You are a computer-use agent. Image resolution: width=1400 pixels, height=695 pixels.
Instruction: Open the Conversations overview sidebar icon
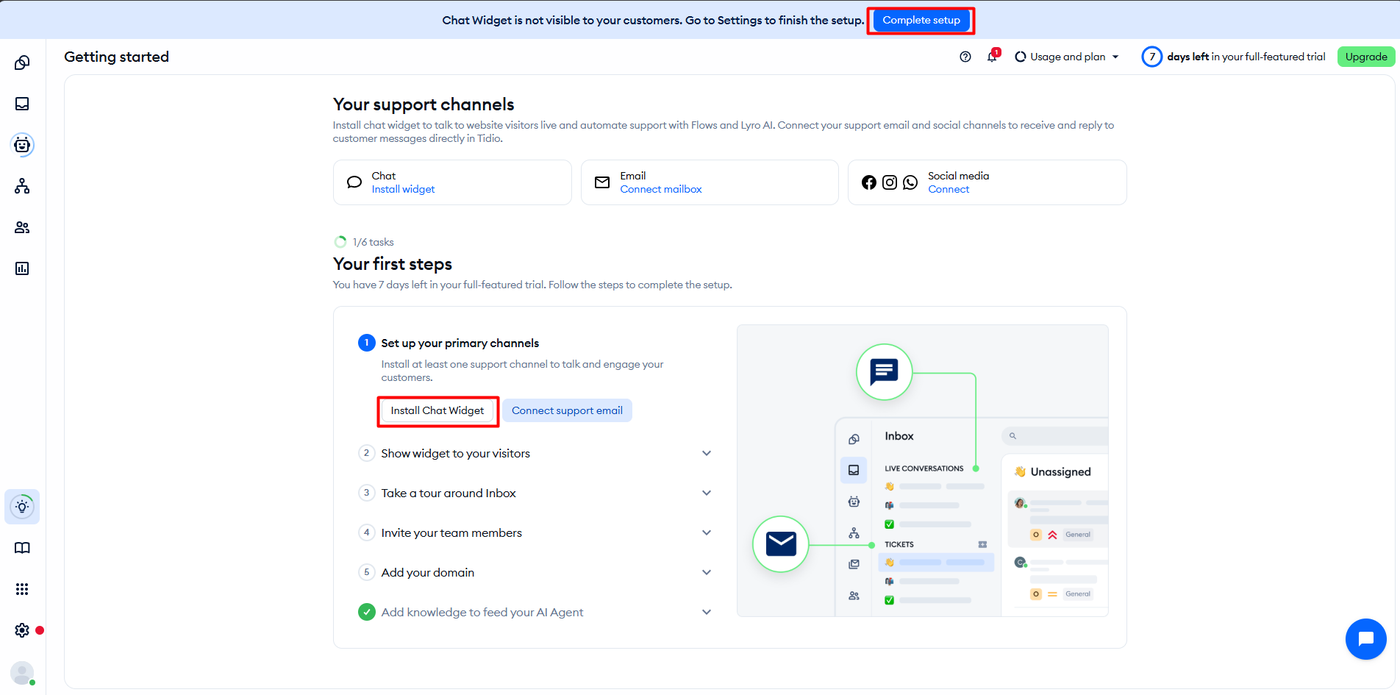22,63
